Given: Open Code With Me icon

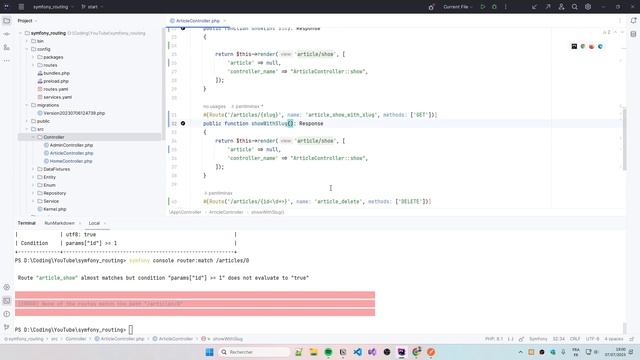Looking at the screenshot, I should click(x=562, y=7).
